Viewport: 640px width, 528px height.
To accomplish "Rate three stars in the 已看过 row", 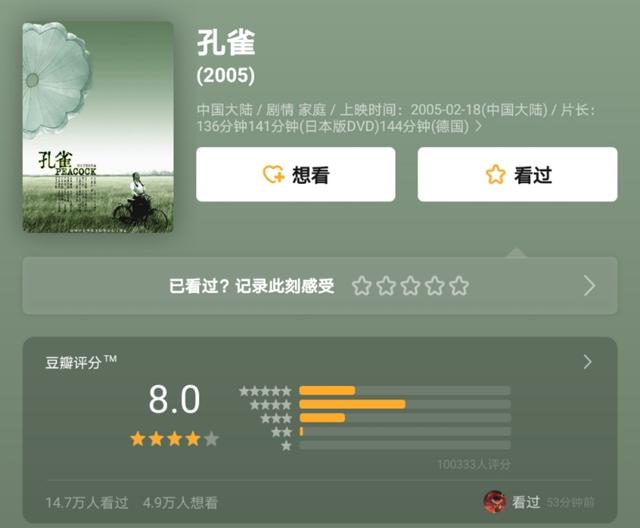I will (410, 286).
